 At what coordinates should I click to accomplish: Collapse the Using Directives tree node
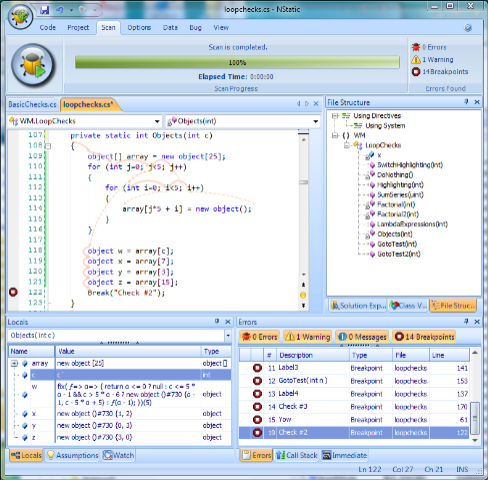point(335,116)
